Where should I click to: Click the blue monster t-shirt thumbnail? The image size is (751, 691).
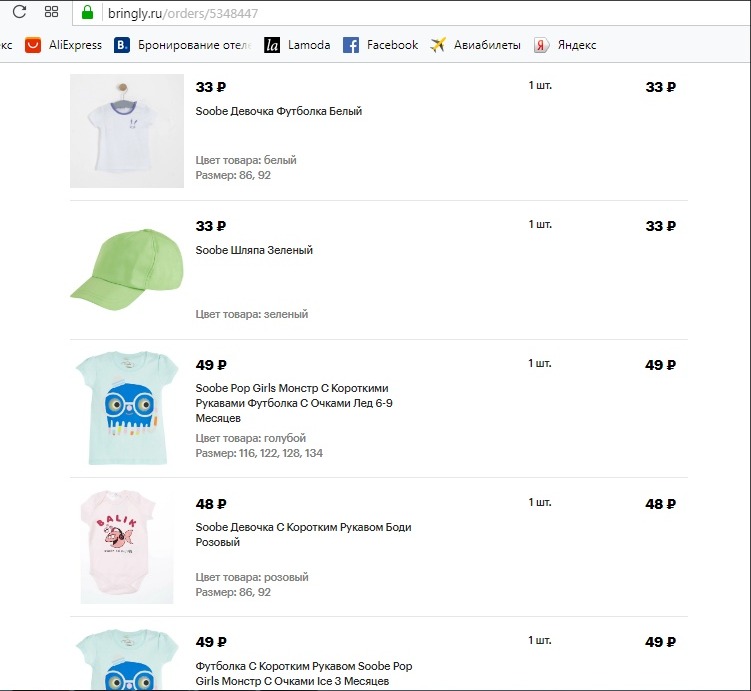(x=127, y=407)
